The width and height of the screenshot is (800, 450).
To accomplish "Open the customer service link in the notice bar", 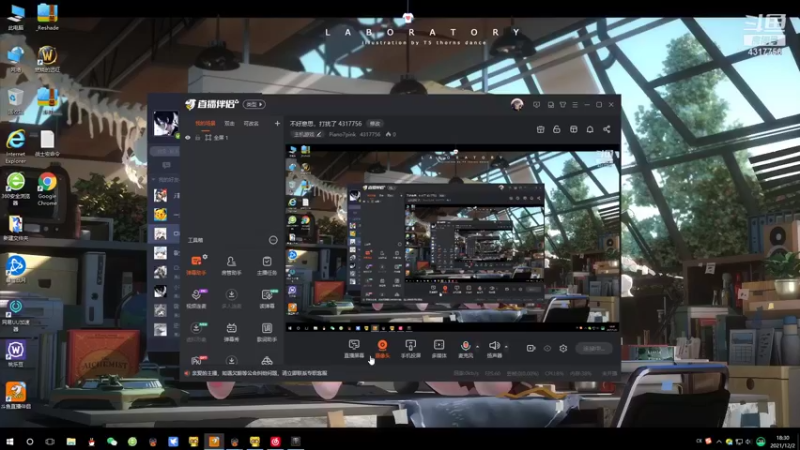I will point(305,373).
